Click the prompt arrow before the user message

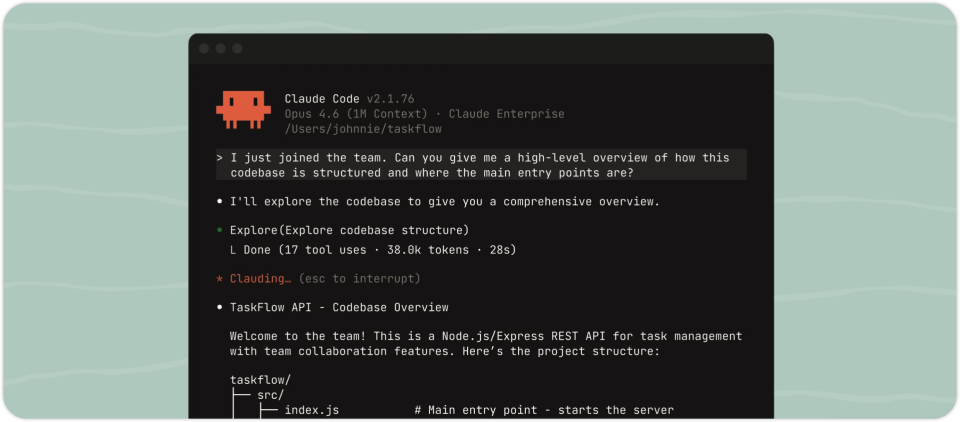219,158
